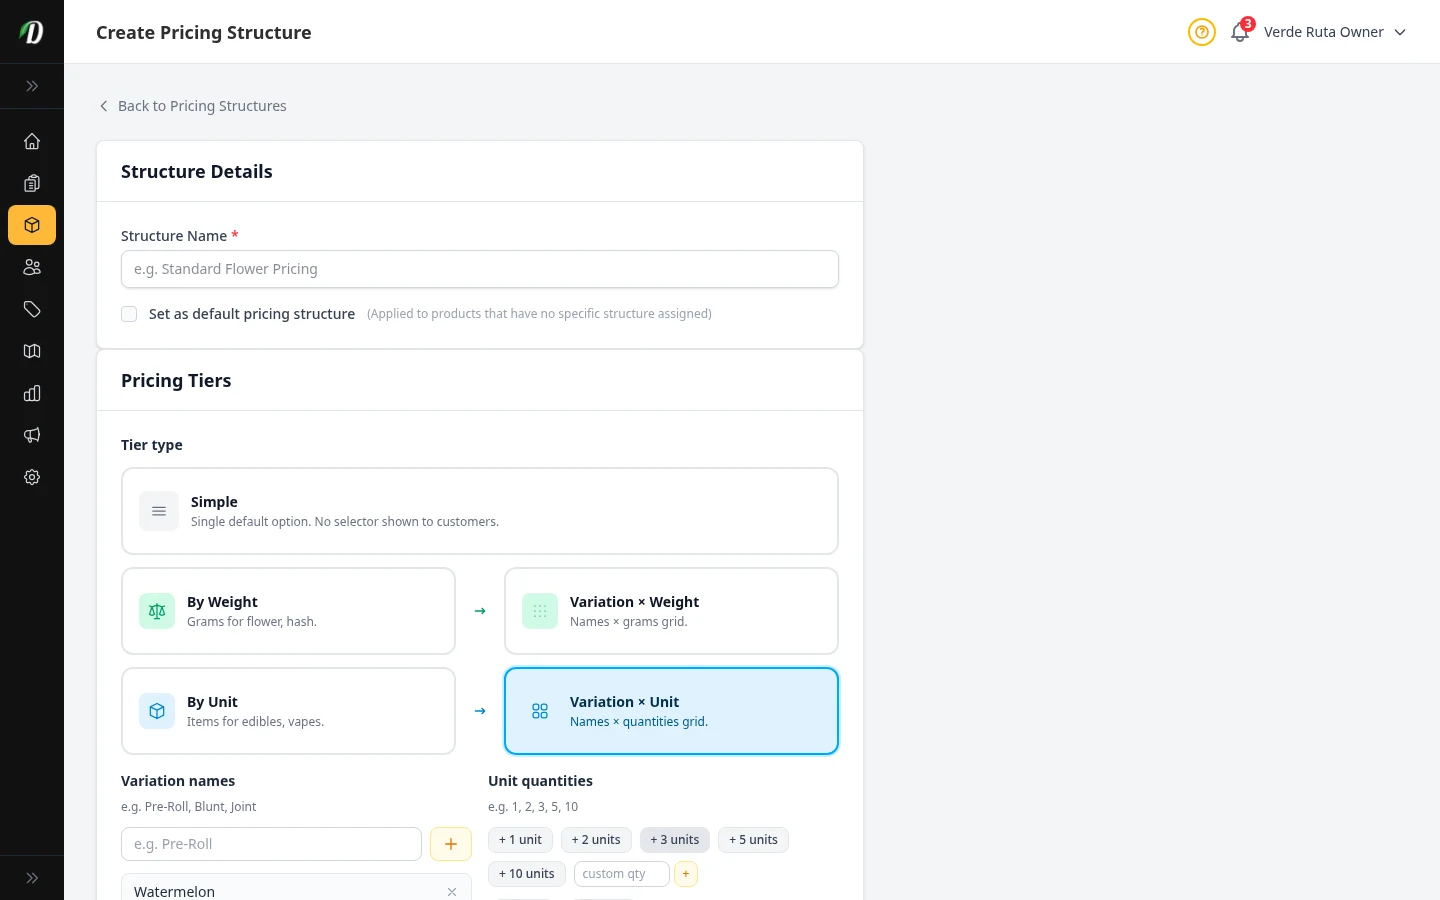Click the yellow help question icon
The width and height of the screenshot is (1440, 900).
click(1201, 32)
